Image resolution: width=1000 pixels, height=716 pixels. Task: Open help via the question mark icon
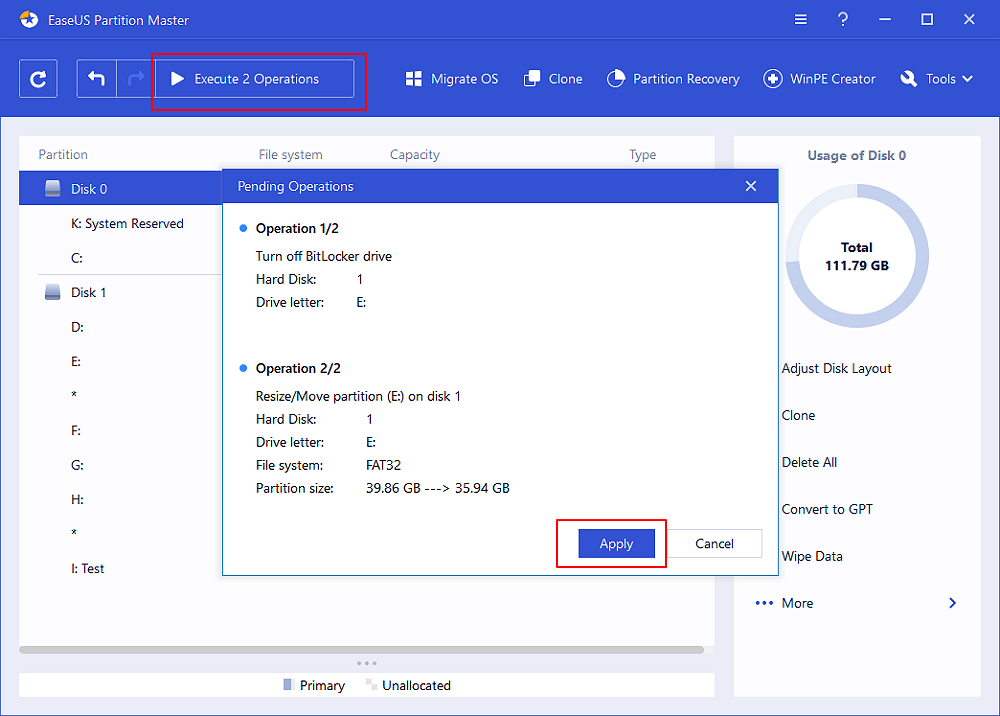click(842, 20)
